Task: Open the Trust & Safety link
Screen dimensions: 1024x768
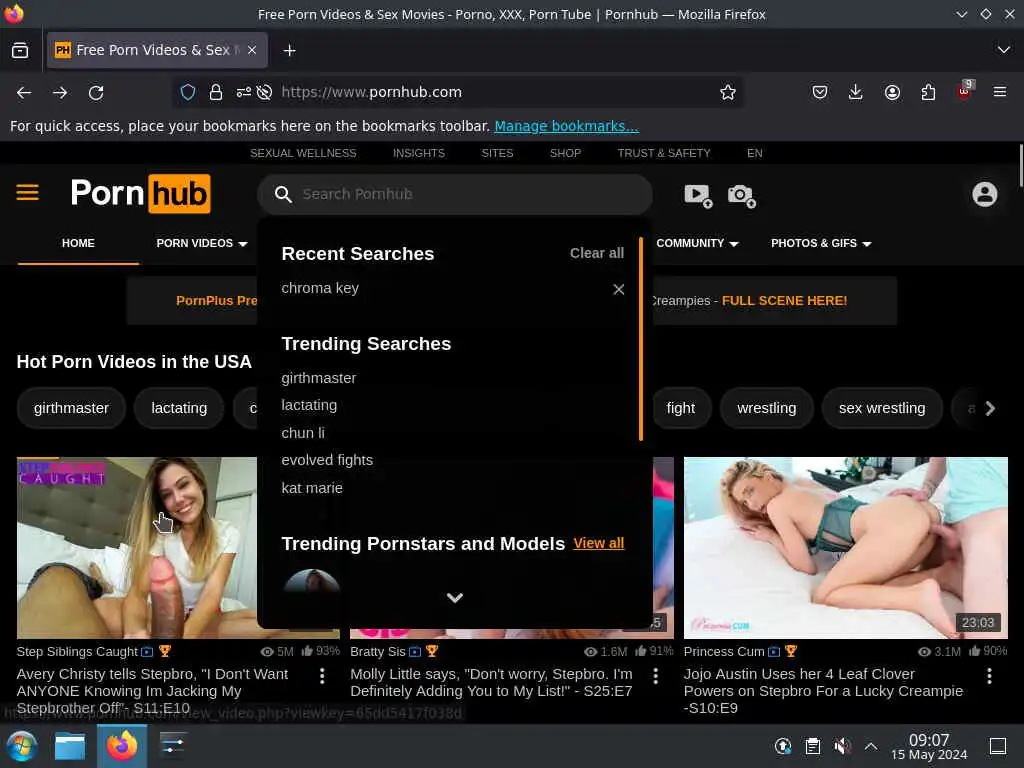Action: click(x=664, y=153)
